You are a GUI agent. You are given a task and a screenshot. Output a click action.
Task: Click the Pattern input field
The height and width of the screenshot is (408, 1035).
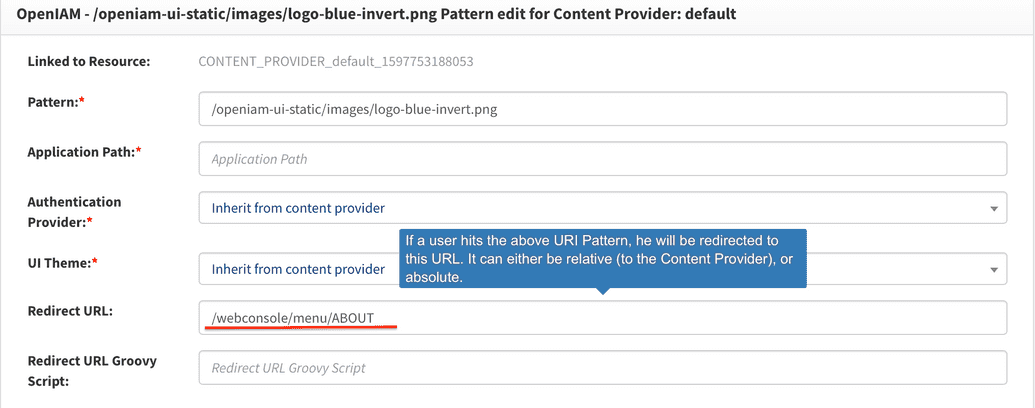602,109
